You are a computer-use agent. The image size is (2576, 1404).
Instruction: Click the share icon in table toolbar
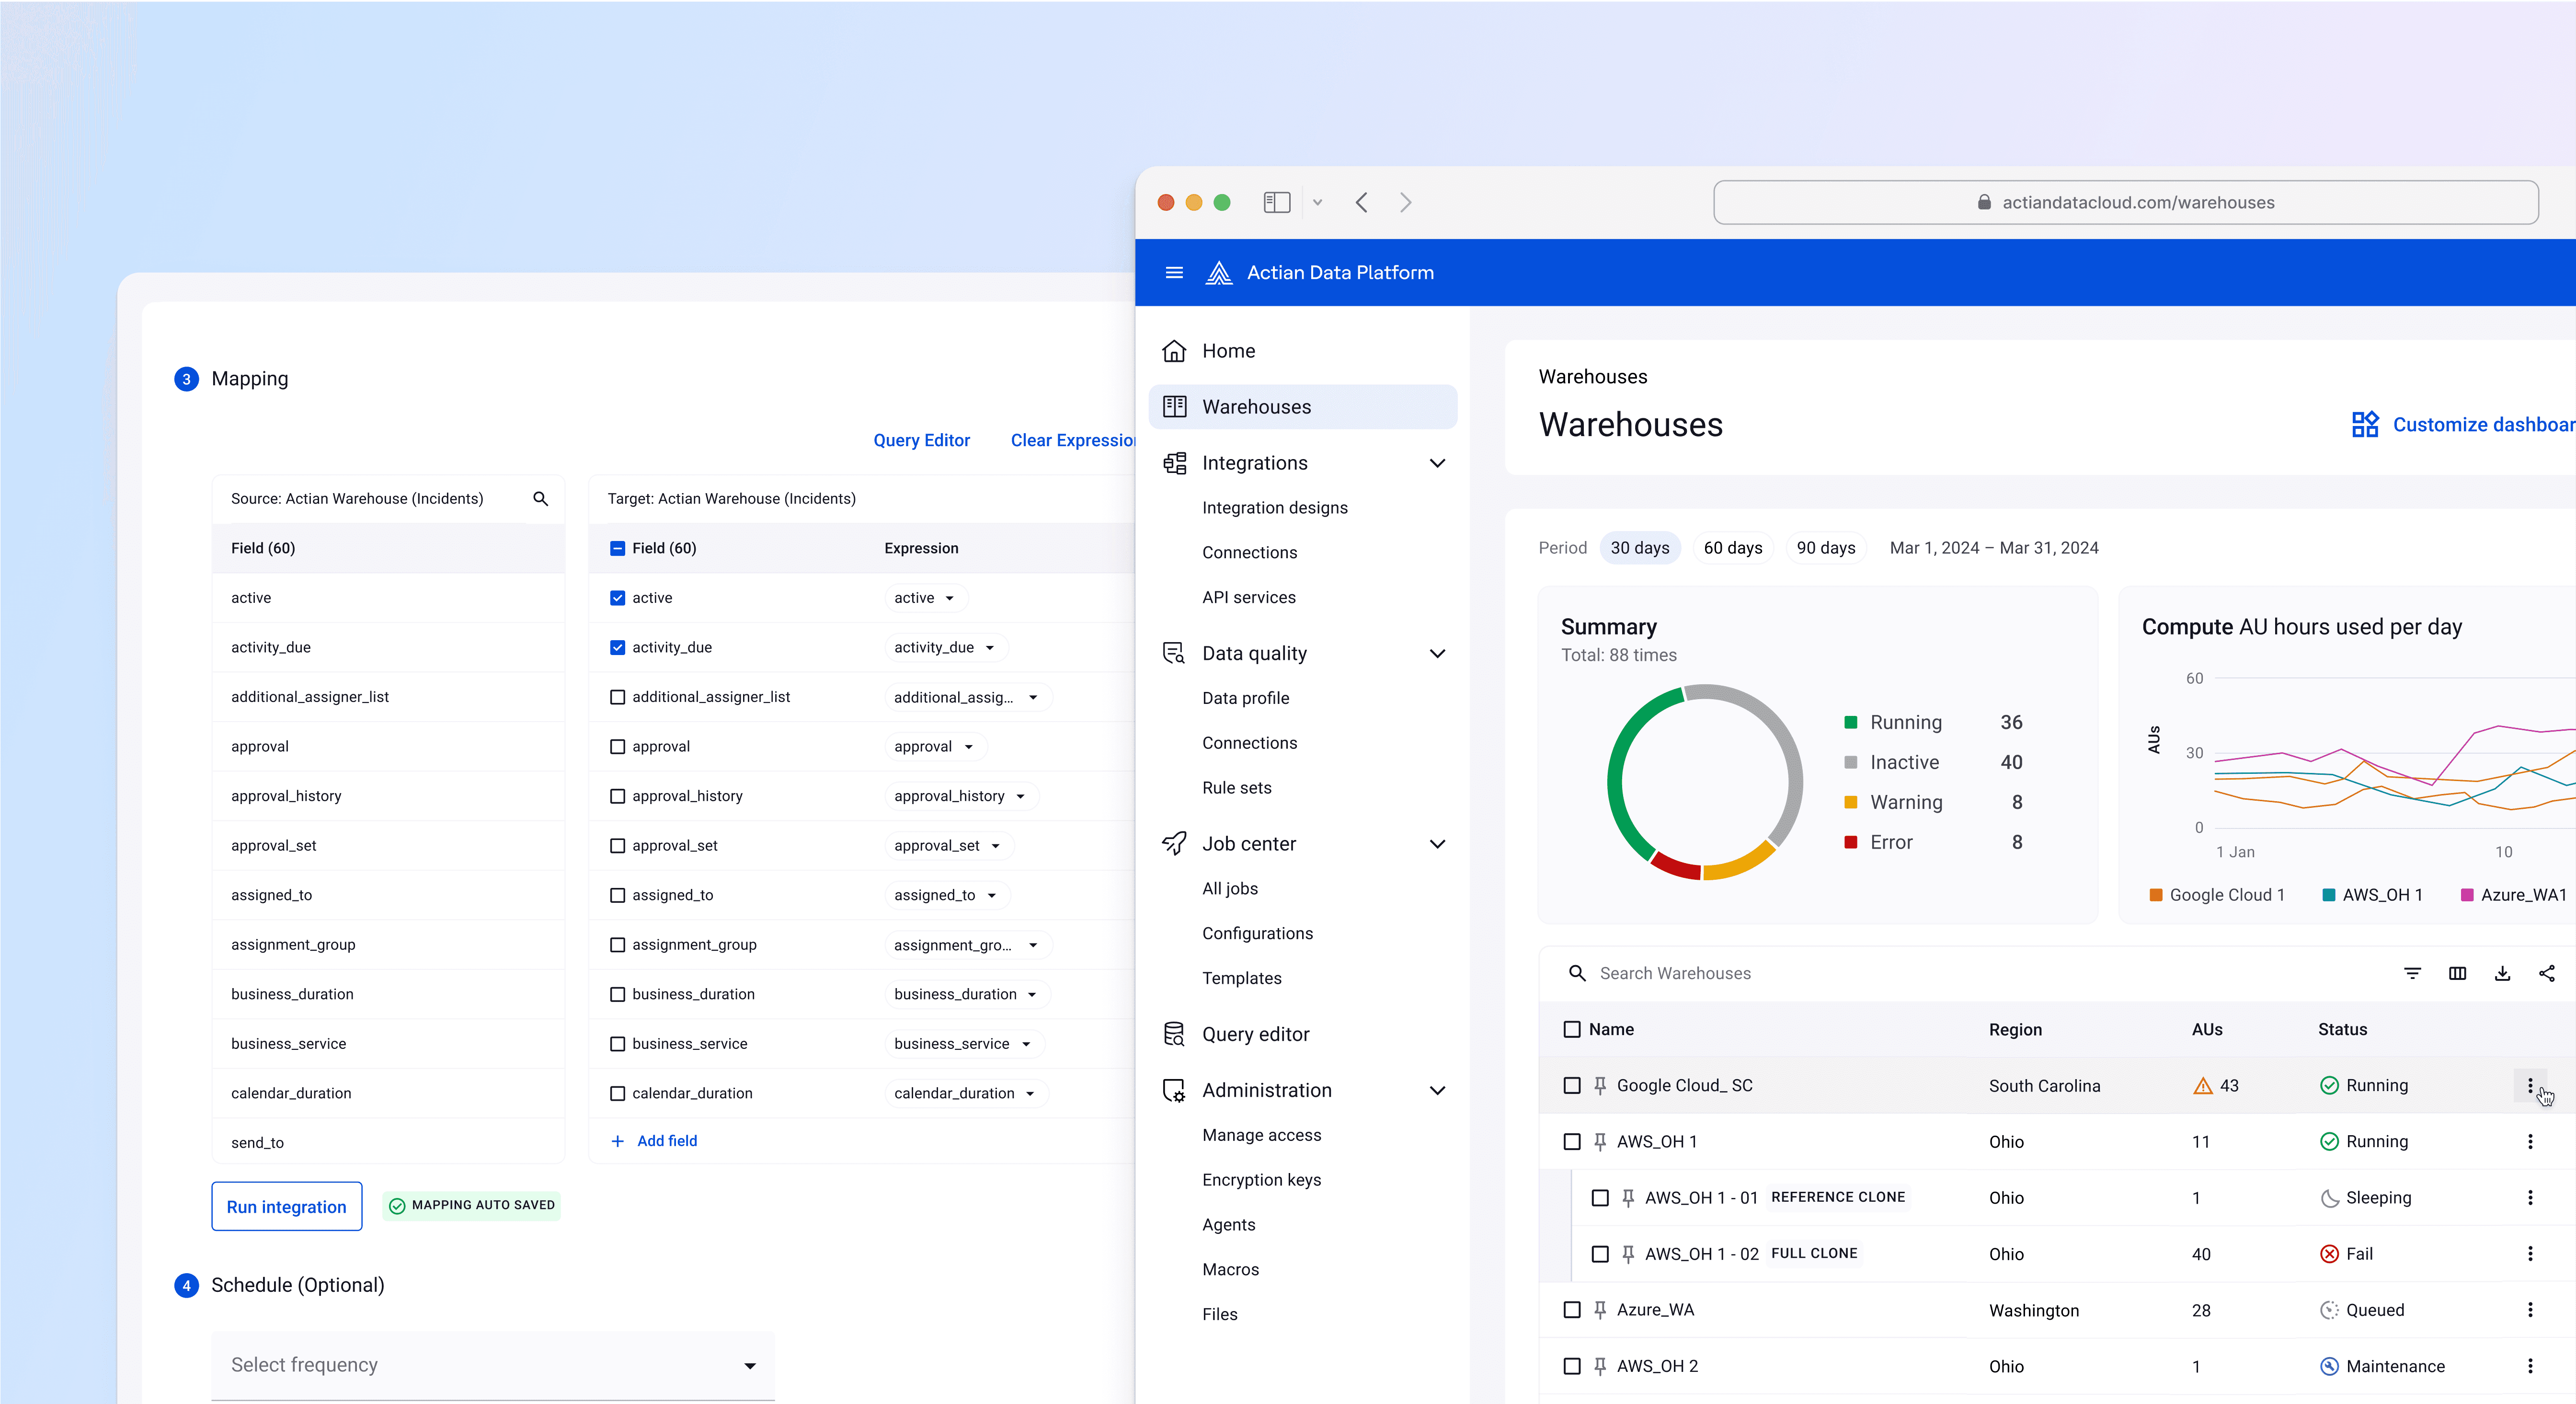coord(2547,973)
